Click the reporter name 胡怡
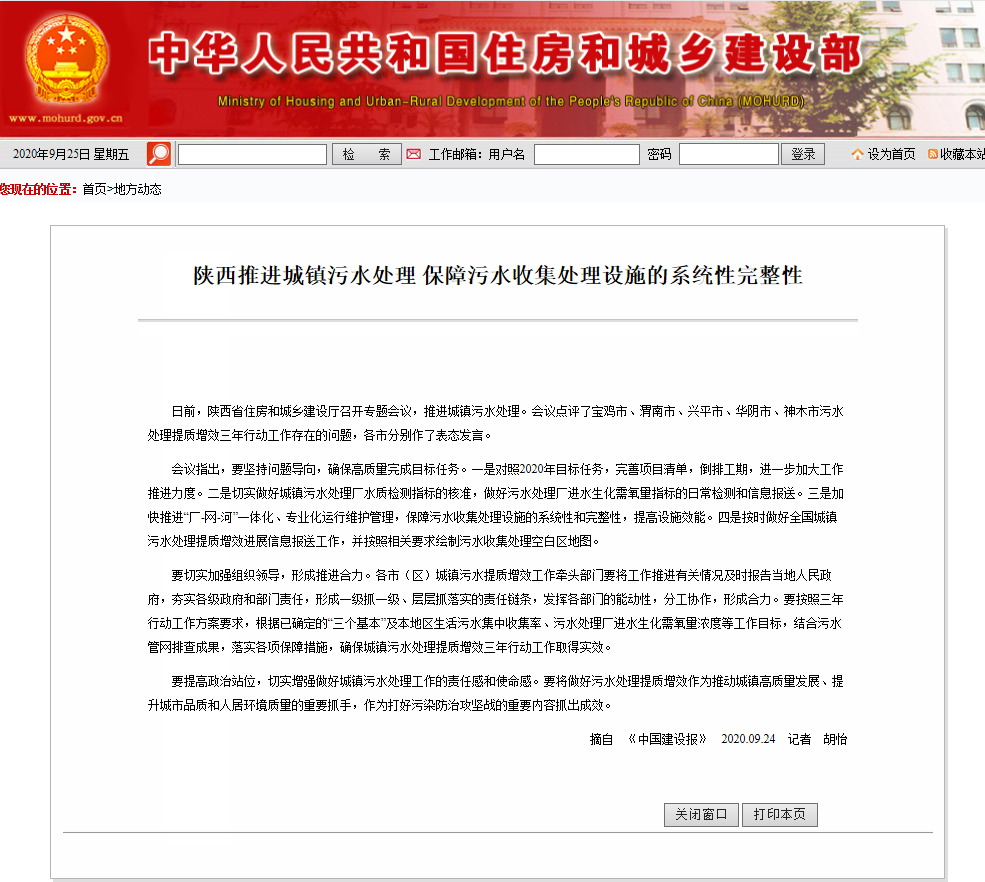 point(835,739)
